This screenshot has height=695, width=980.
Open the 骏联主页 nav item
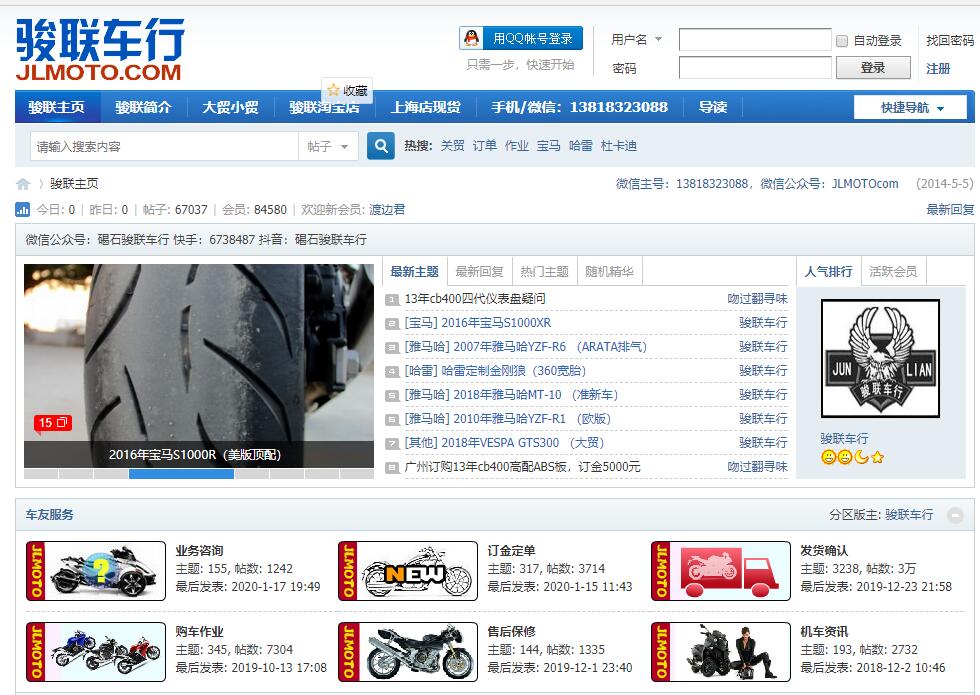56,108
